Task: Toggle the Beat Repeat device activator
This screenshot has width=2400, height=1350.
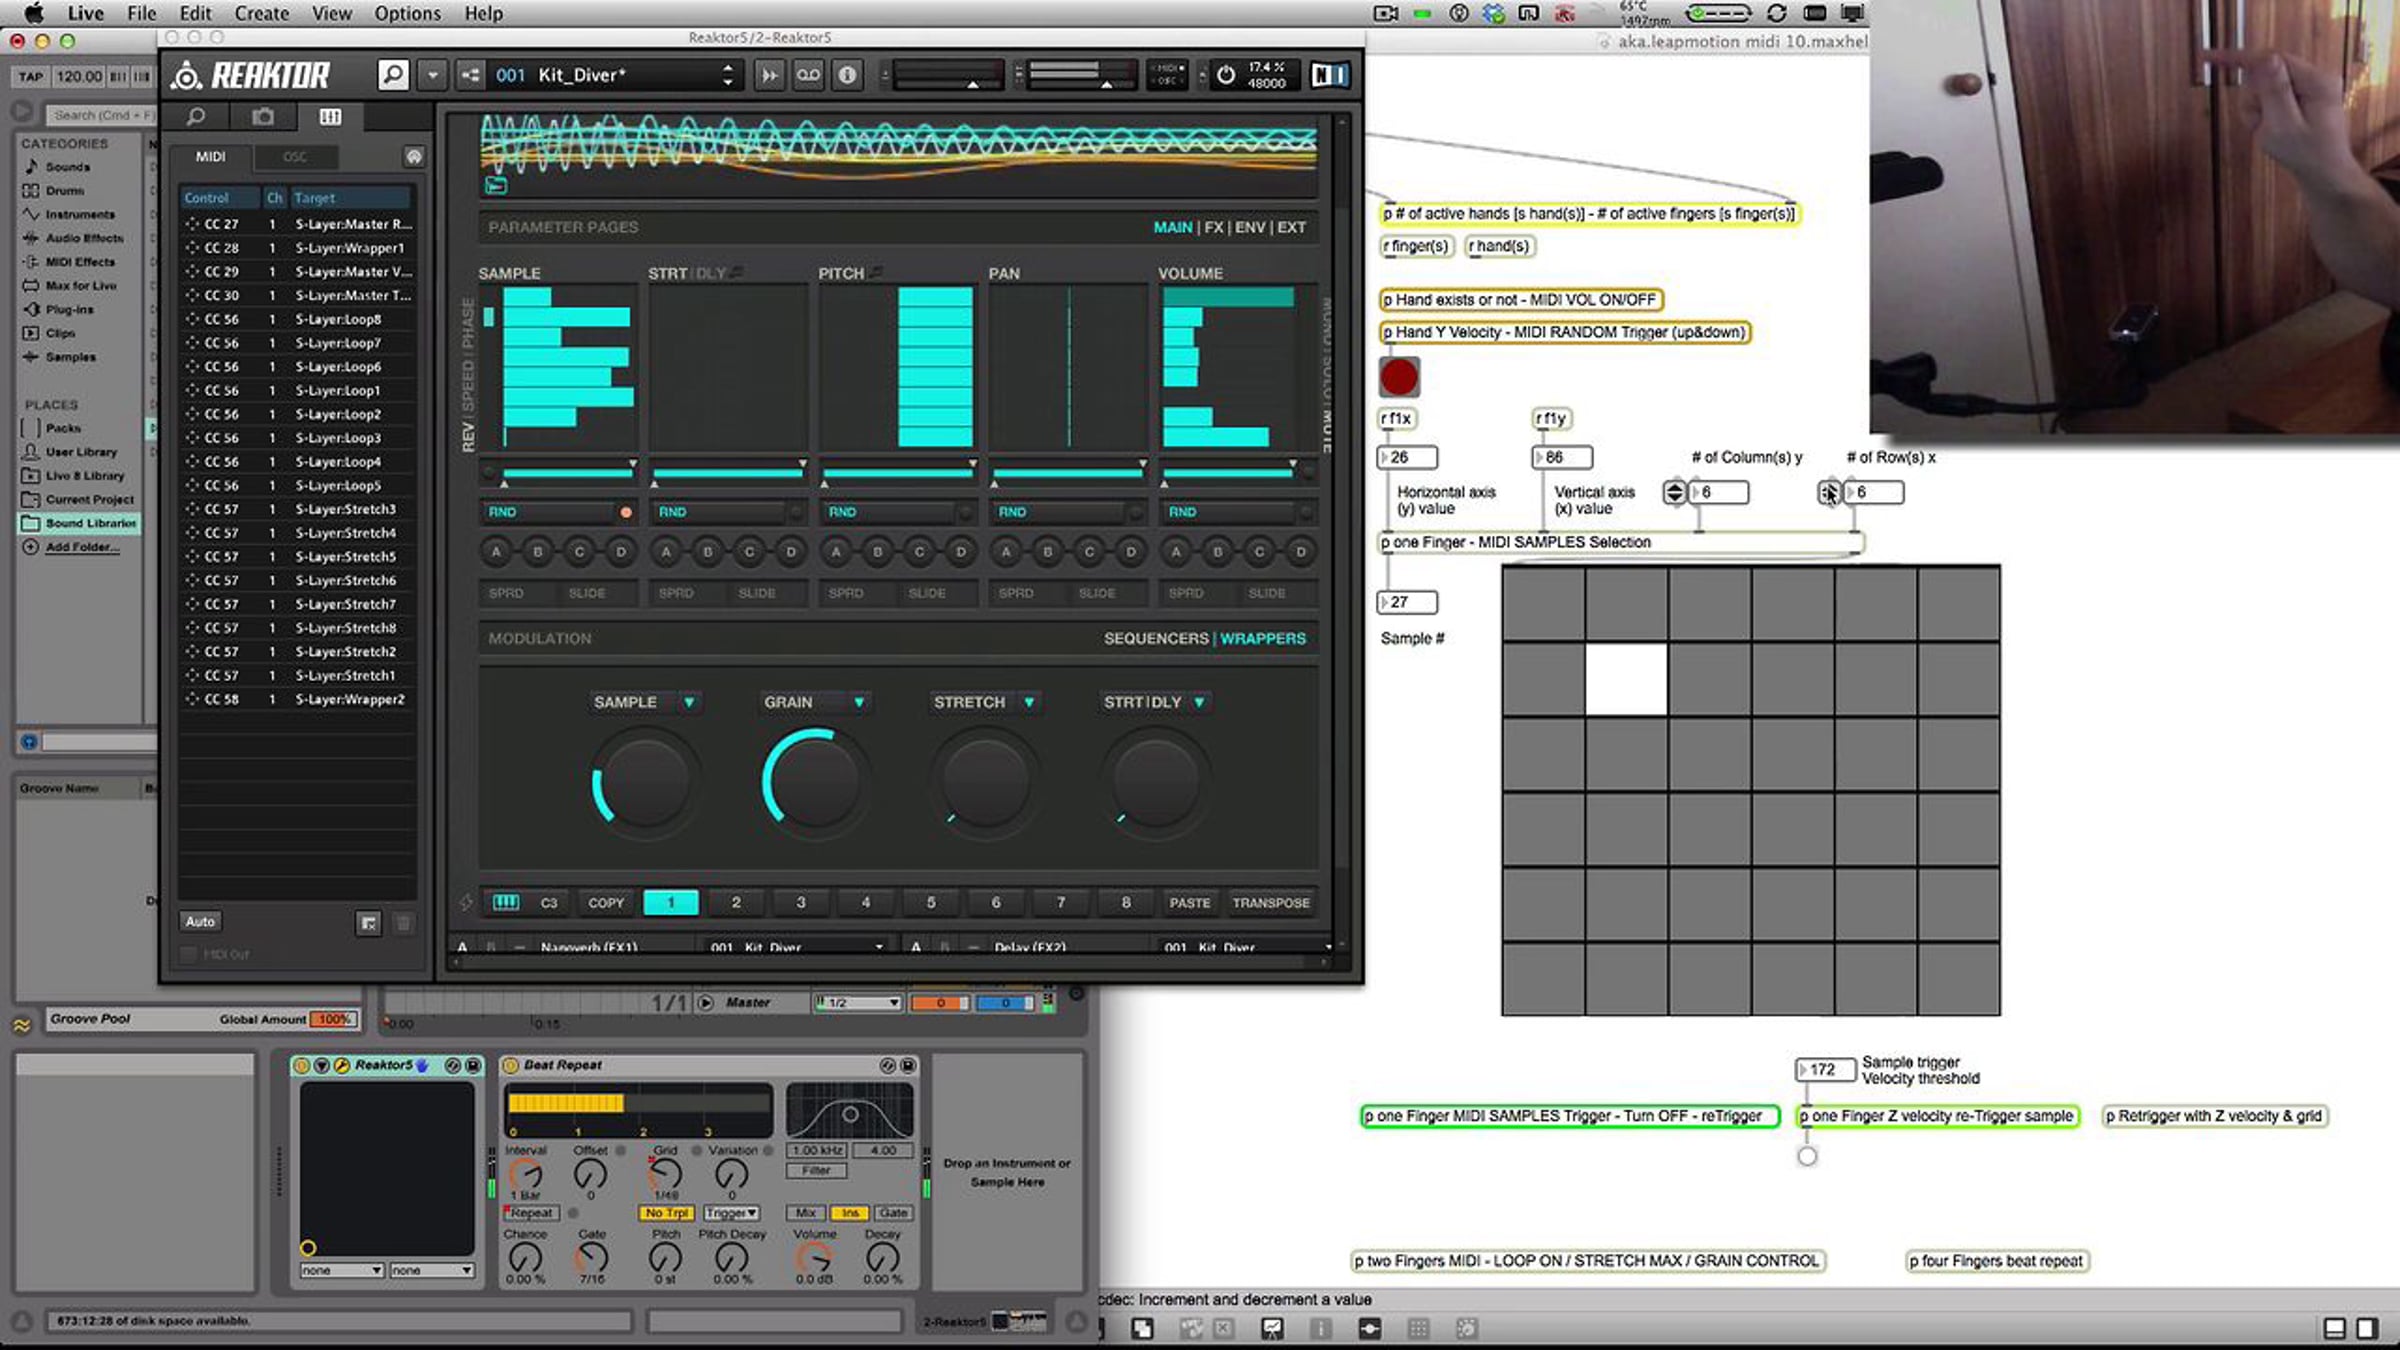Action: (x=510, y=1066)
